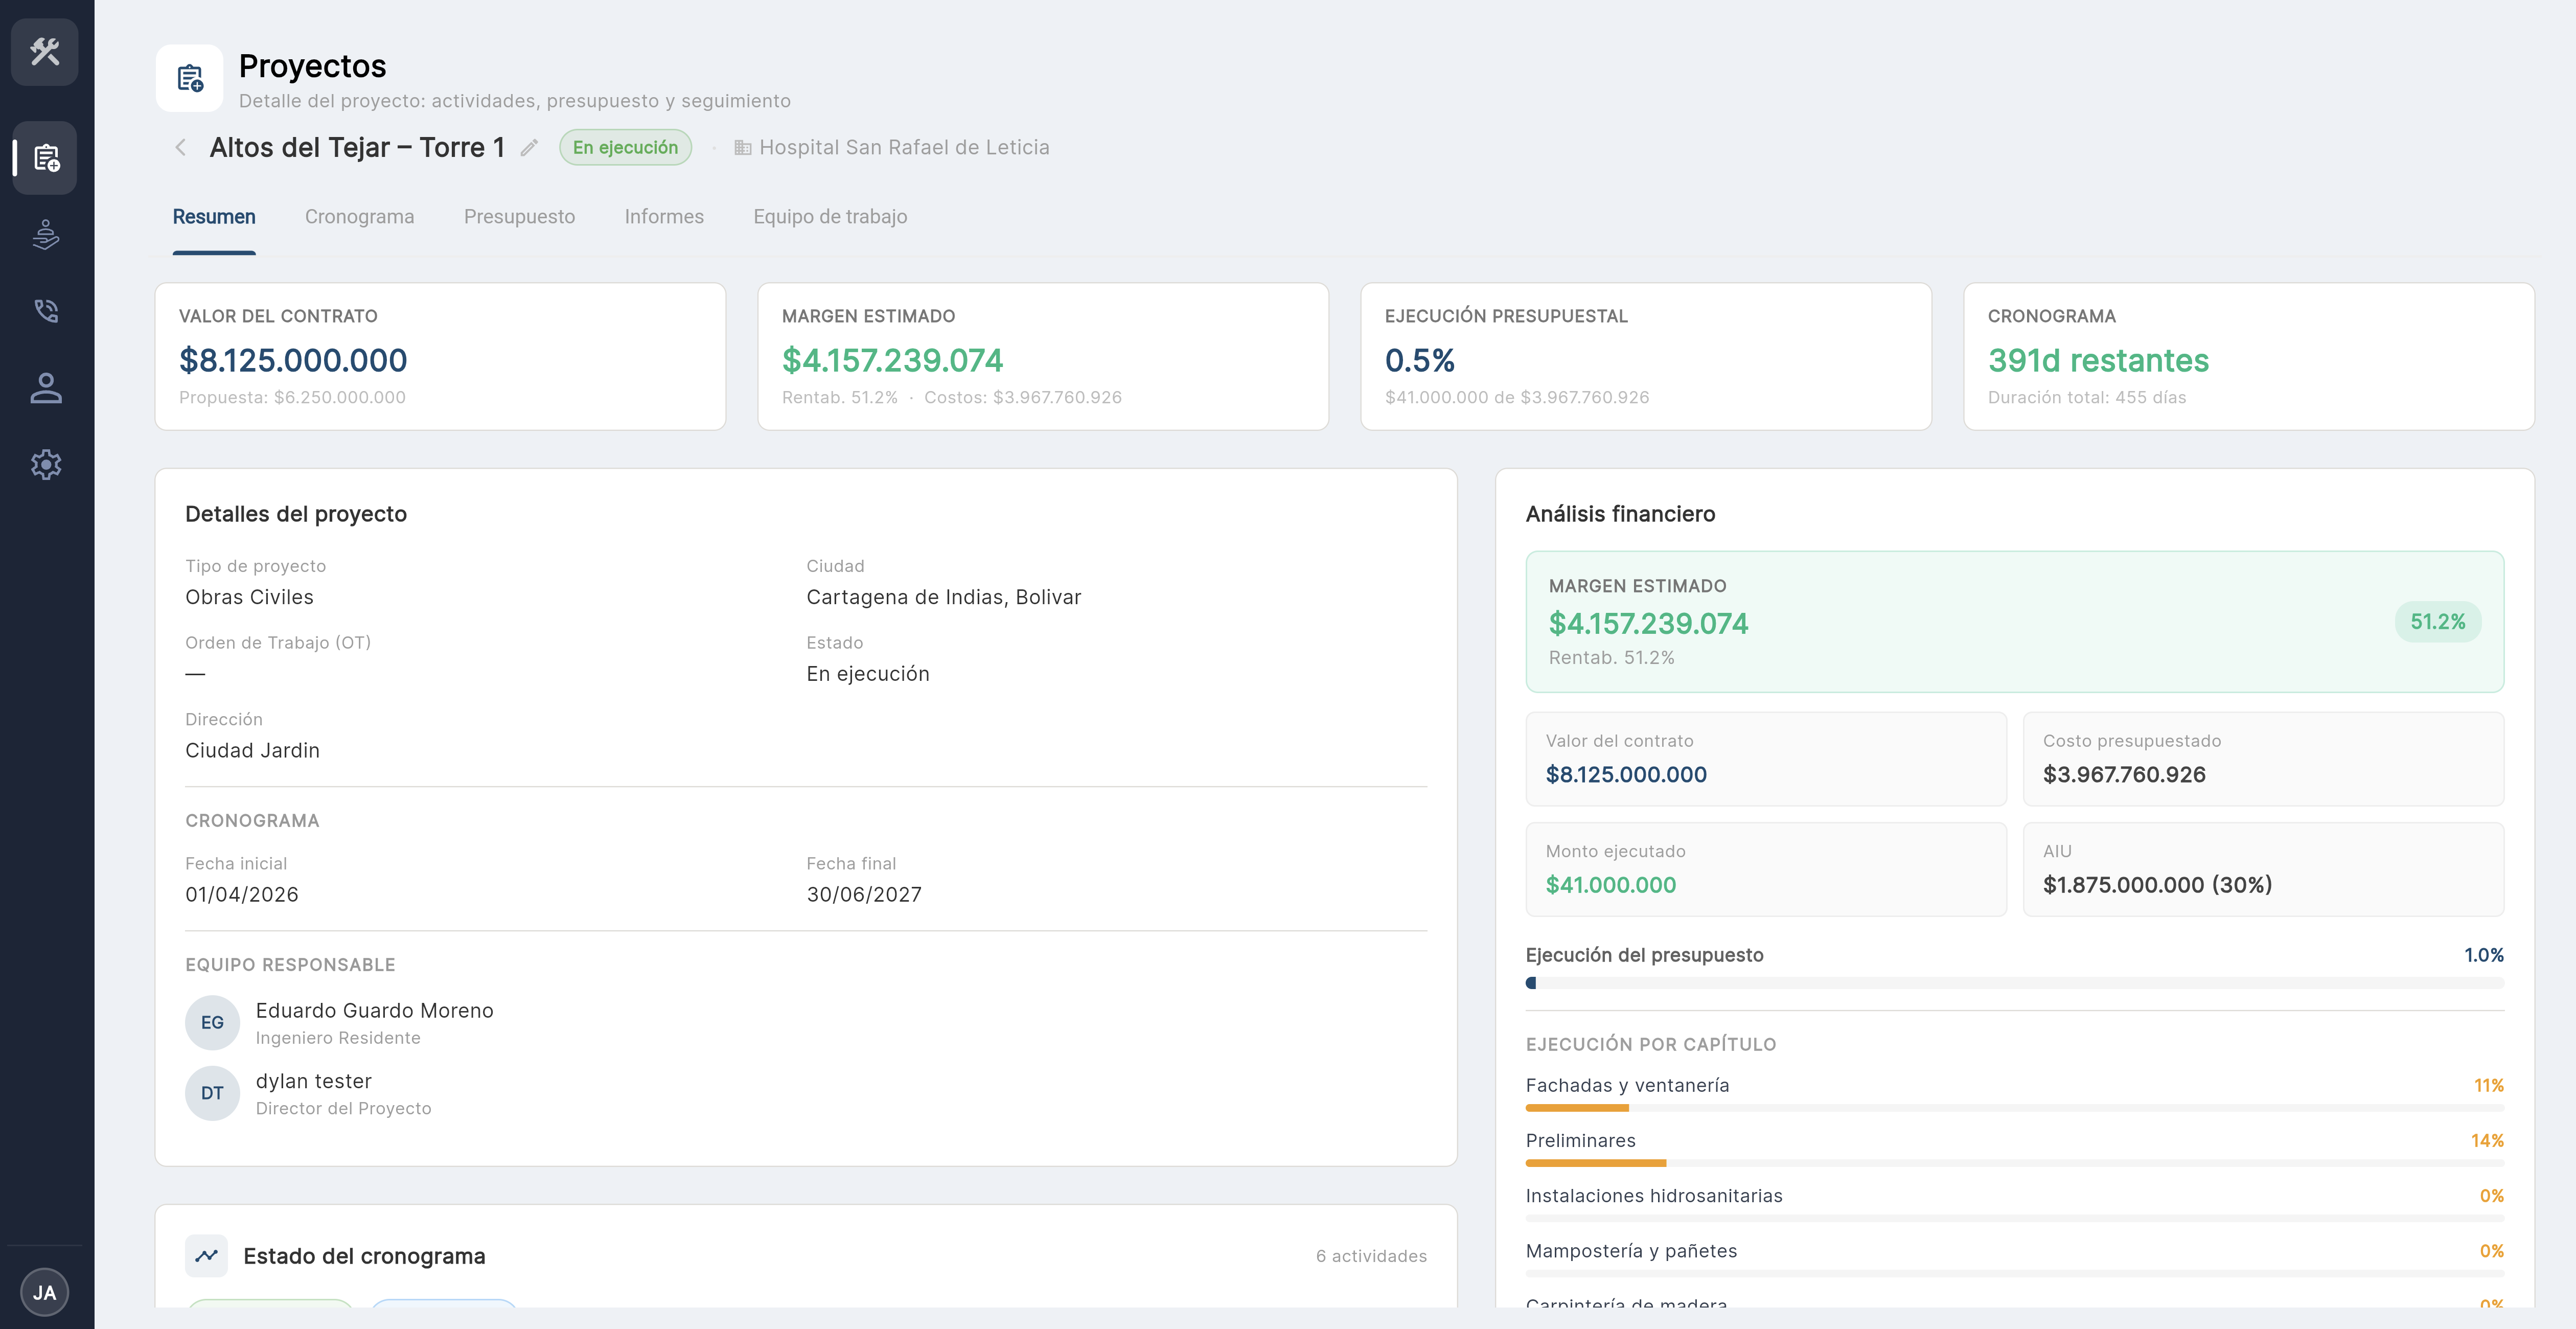Click the Cartagena de Indias, Bolivar city value

pos(944,597)
